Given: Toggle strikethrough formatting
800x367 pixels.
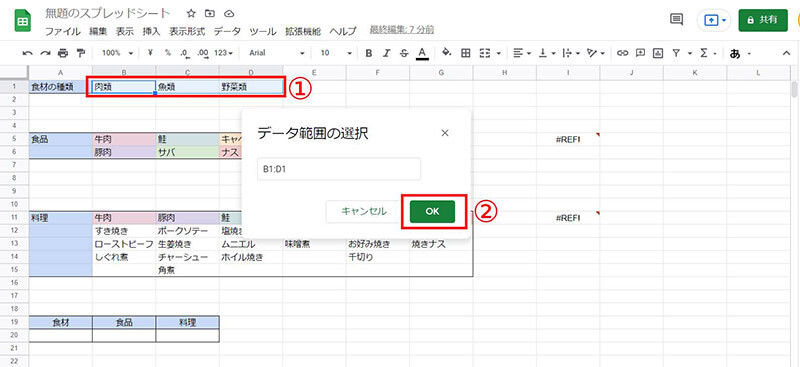Looking at the screenshot, I should pos(404,53).
